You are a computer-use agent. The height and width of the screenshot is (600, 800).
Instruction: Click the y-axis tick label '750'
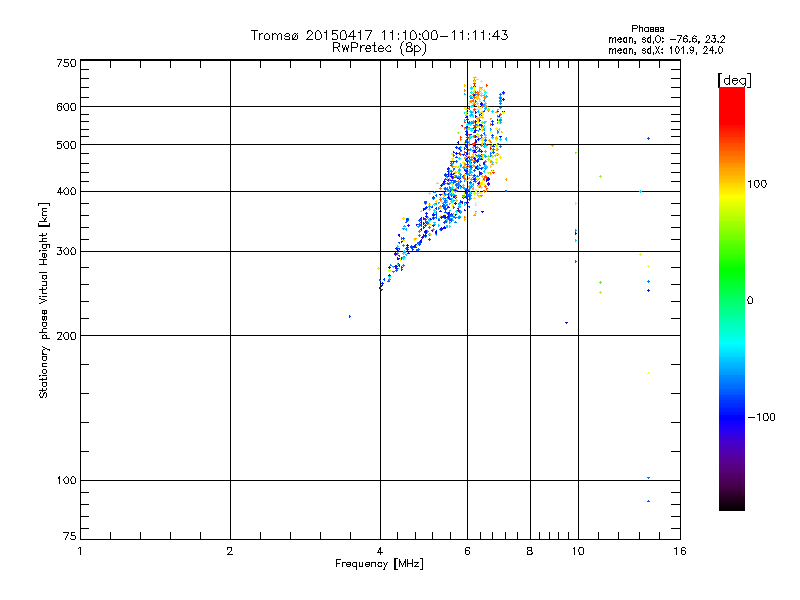point(66,63)
